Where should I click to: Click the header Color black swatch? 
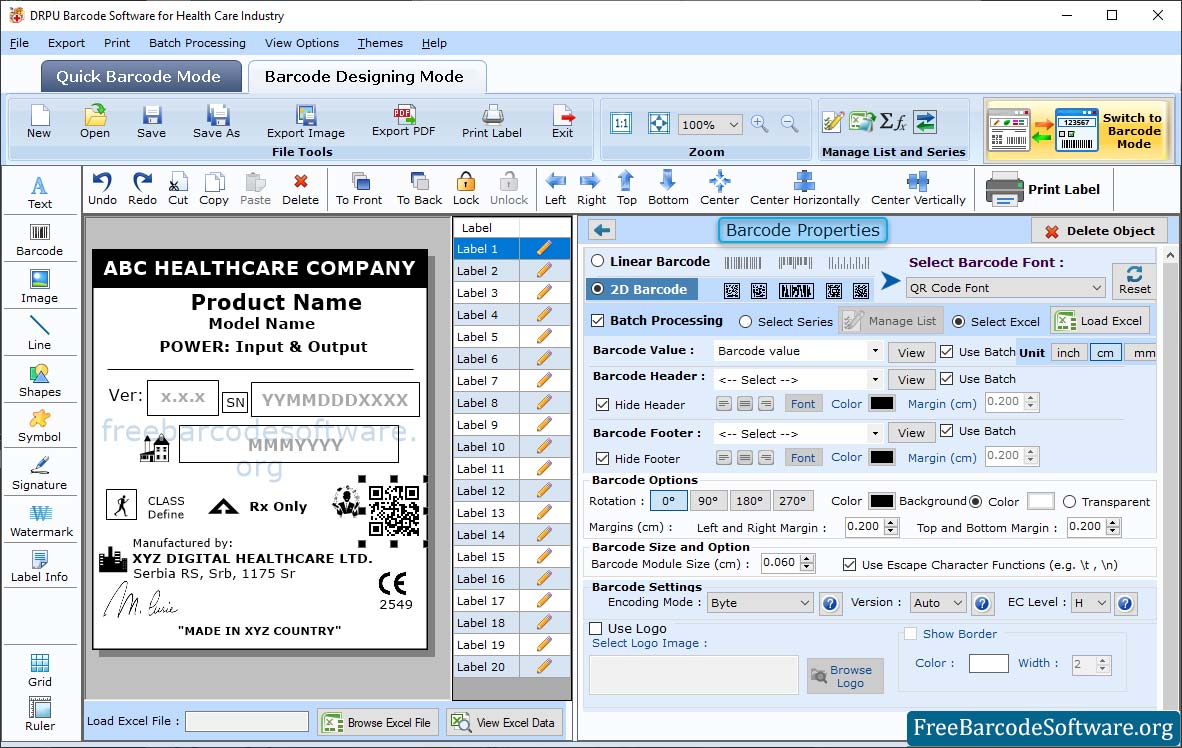[881, 403]
